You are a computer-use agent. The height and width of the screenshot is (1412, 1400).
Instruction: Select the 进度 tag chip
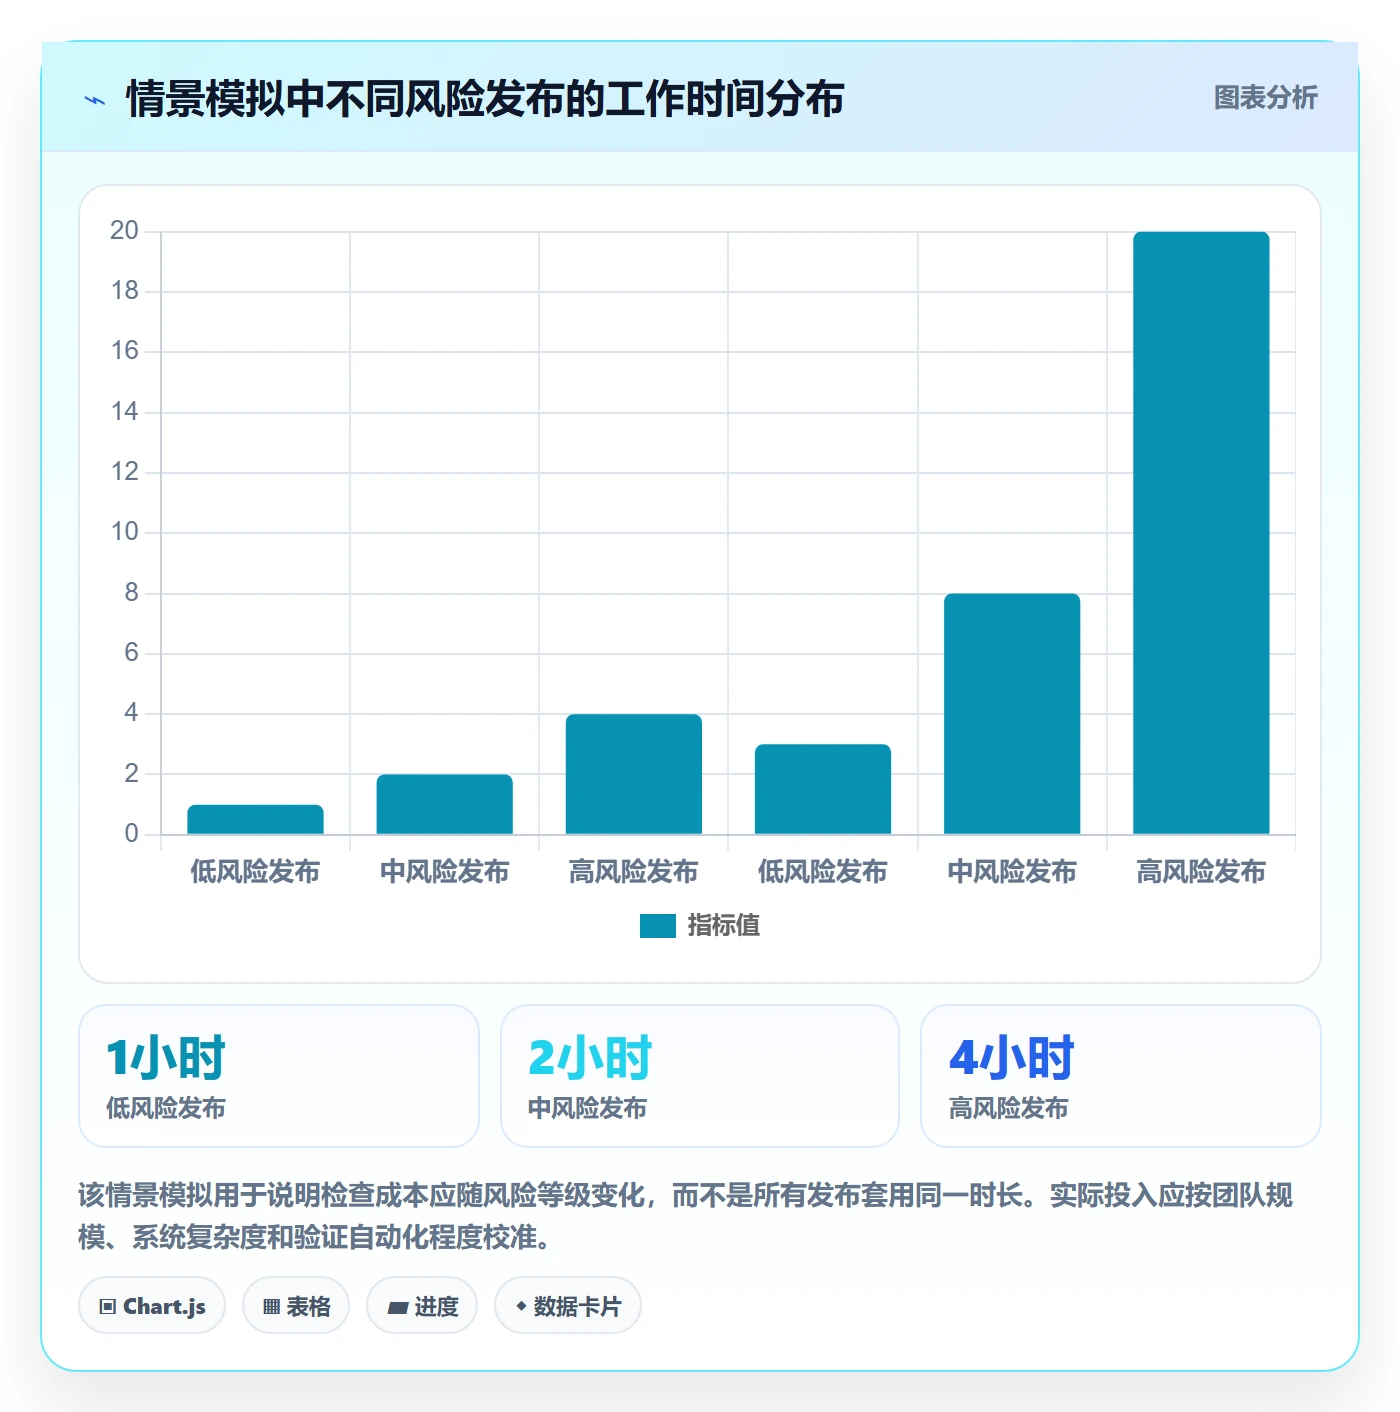point(422,1305)
